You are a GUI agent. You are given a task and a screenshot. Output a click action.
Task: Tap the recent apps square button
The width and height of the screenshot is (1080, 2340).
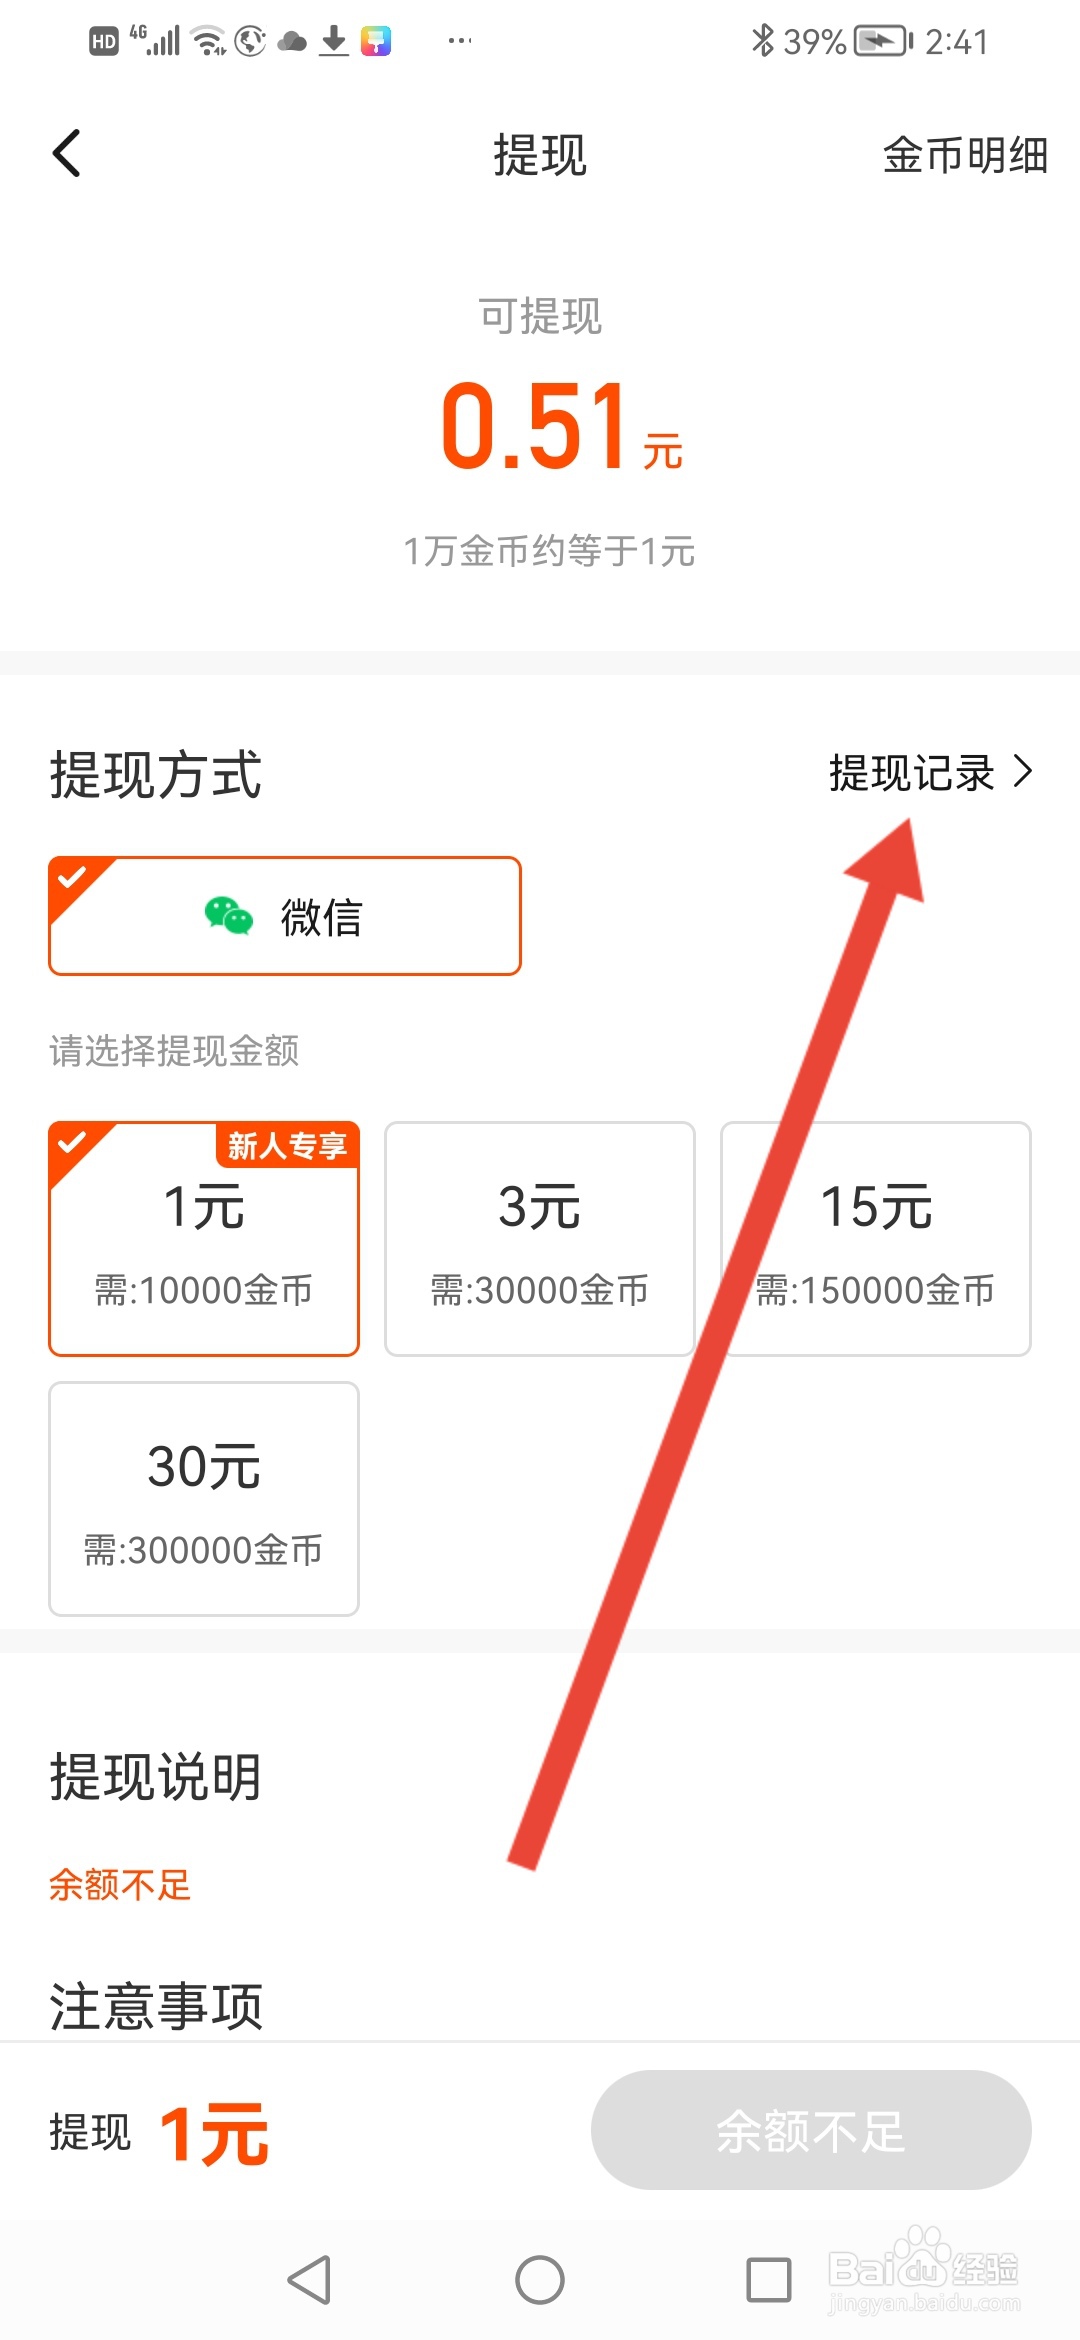(x=769, y=2280)
